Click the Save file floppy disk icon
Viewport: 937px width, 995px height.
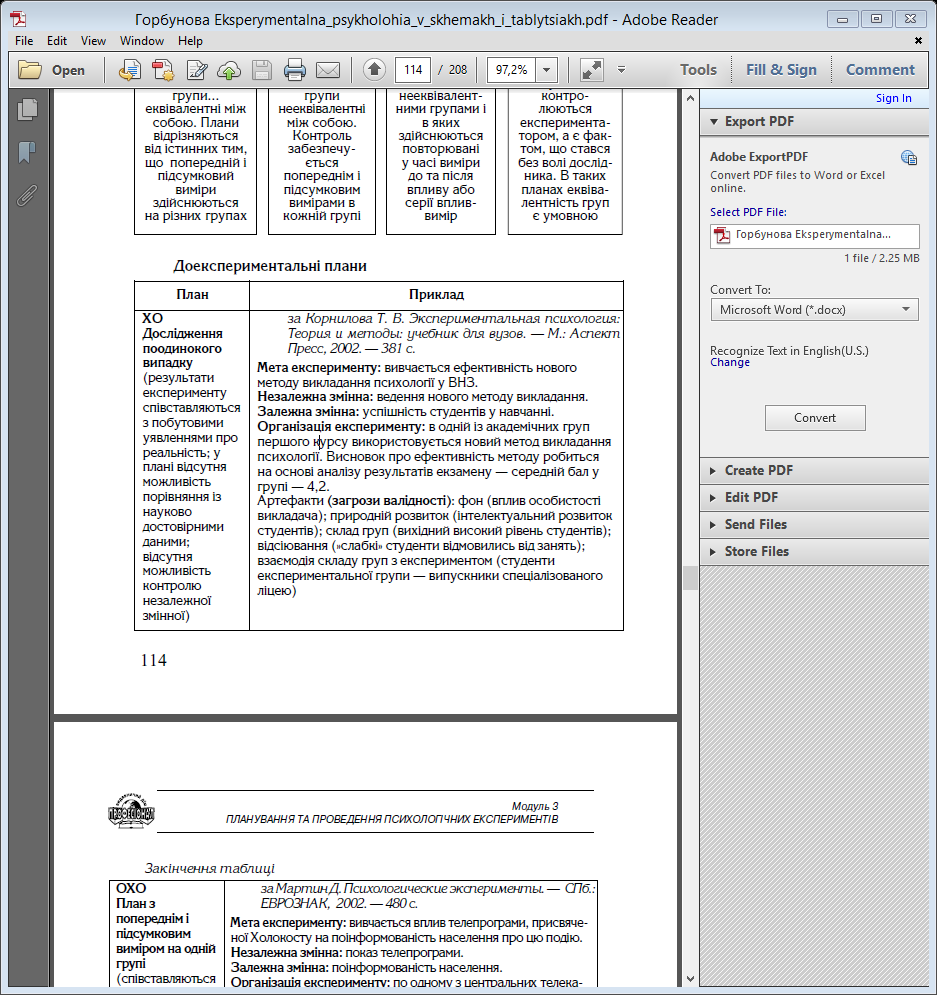pos(262,70)
